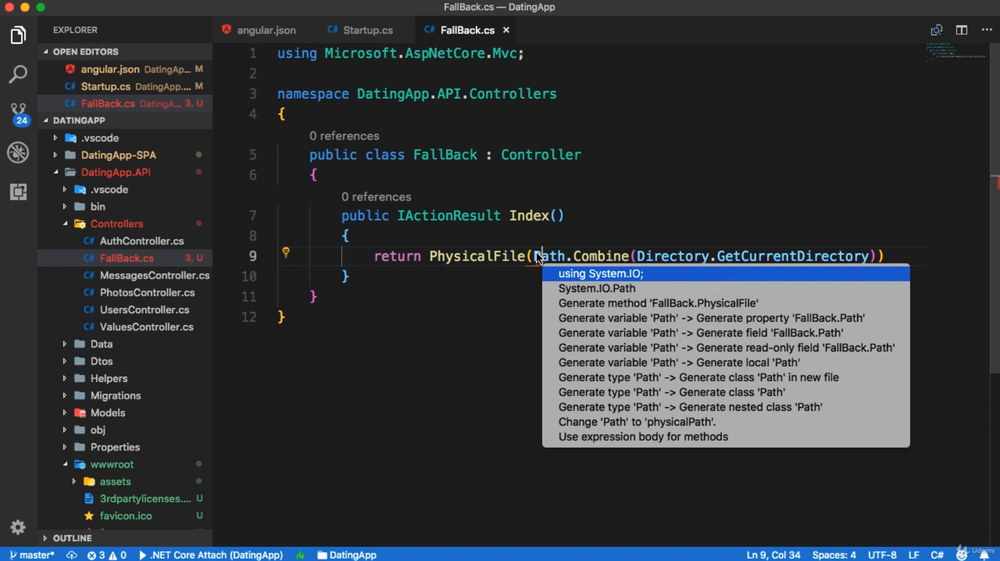Viewport: 1000px width, 561px height.
Task: Change indentation via Spaces: 4
Action: (x=834, y=555)
